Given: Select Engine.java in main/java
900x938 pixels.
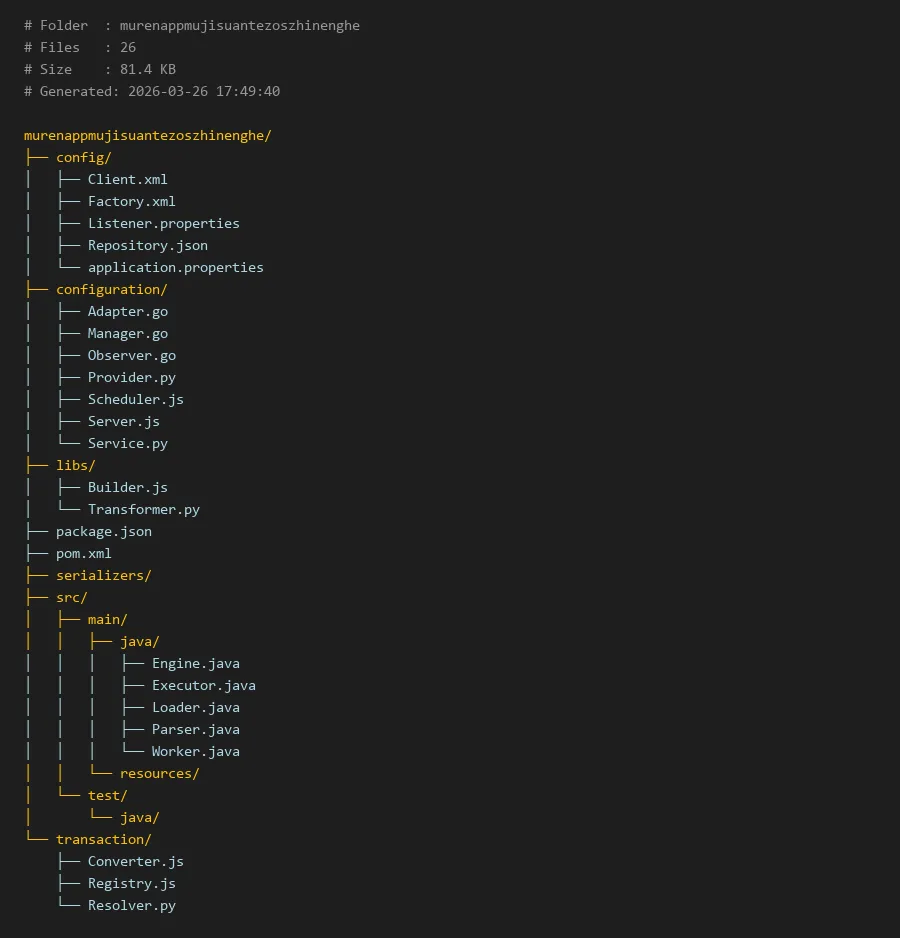Looking at the screenshot, I should point(195,663).
